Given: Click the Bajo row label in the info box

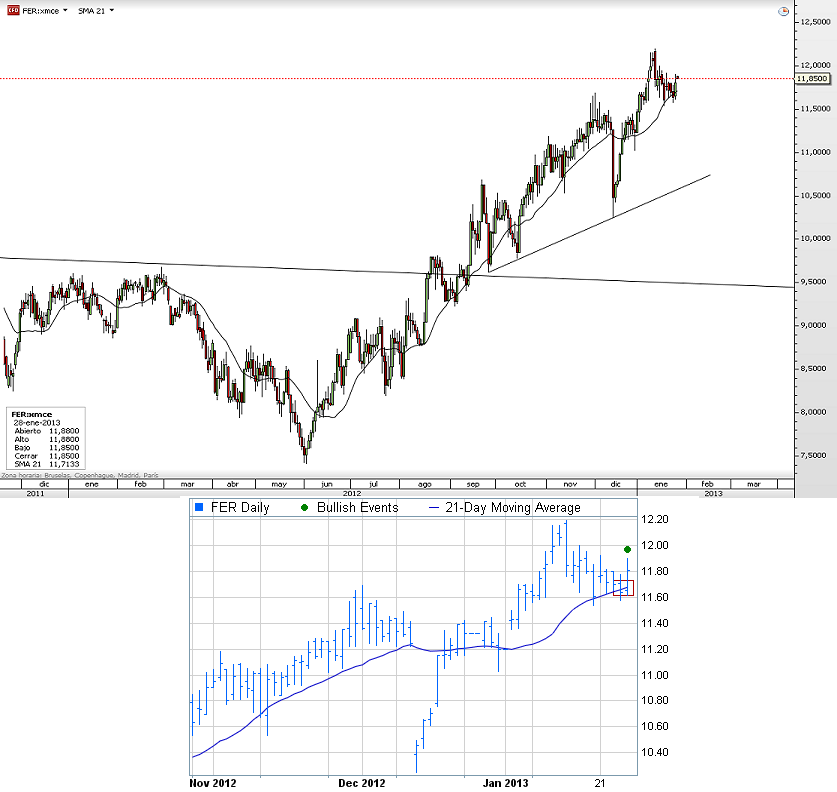Looking at the screenshot, I should point(22,448).
